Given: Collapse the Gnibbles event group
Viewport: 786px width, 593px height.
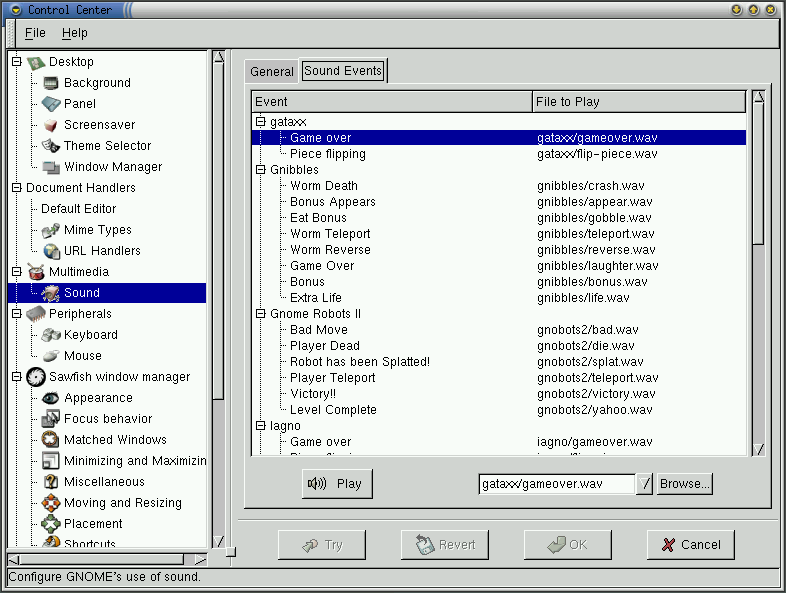Looking at the screenshot, I should click(261, 170).
